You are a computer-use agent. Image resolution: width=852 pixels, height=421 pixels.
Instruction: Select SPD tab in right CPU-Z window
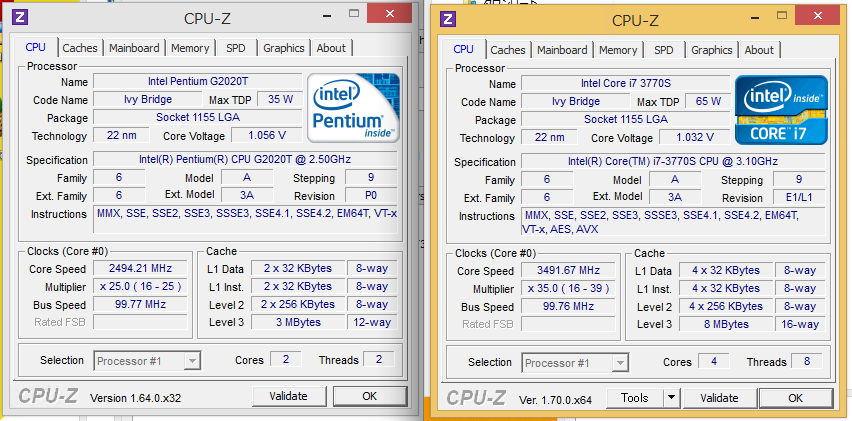663,50
